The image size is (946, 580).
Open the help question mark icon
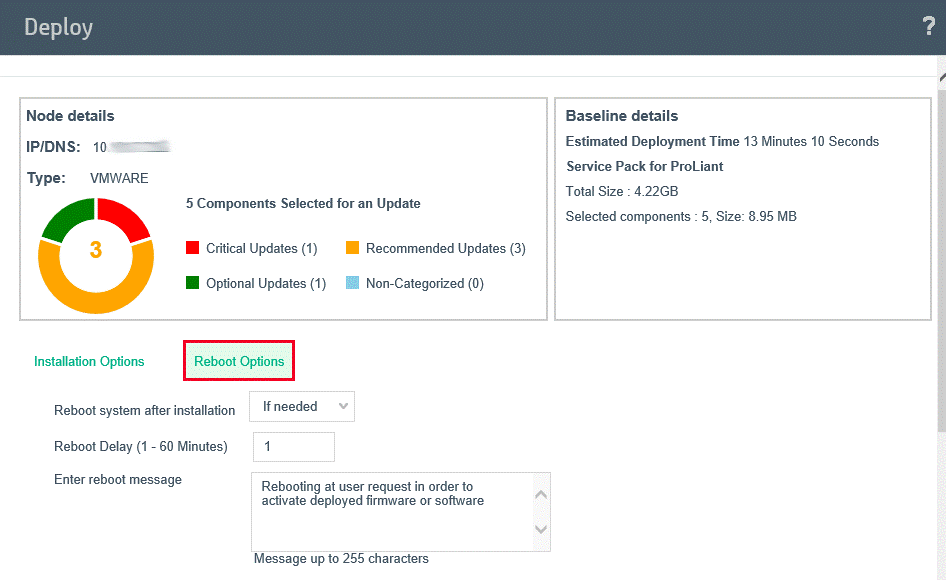point(928,27)
